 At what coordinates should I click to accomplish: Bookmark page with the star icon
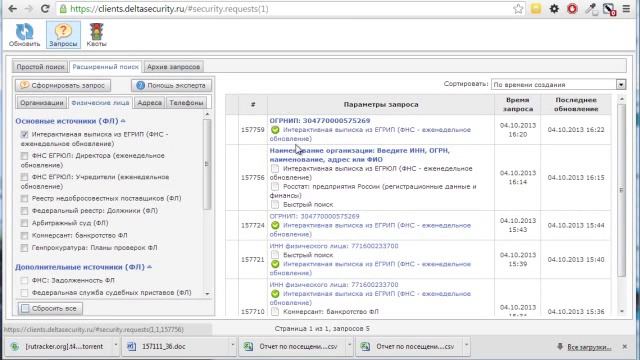click(518, 9)
